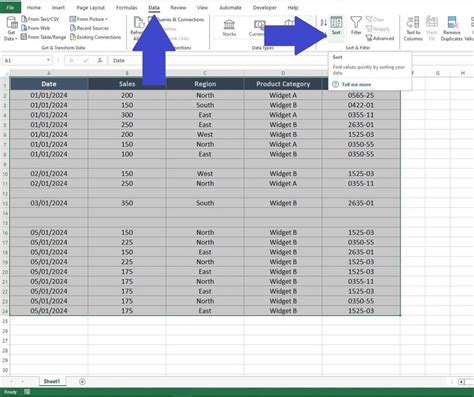
Task: Click the Region header cell
Action: [205, 84]
